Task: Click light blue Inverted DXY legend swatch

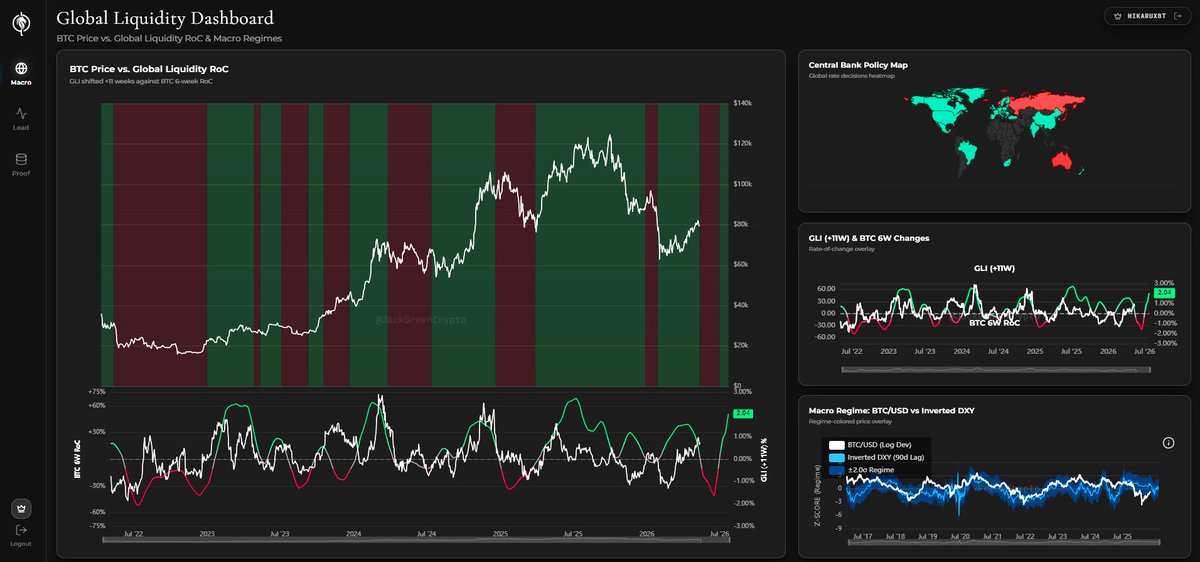Action: 837,457
